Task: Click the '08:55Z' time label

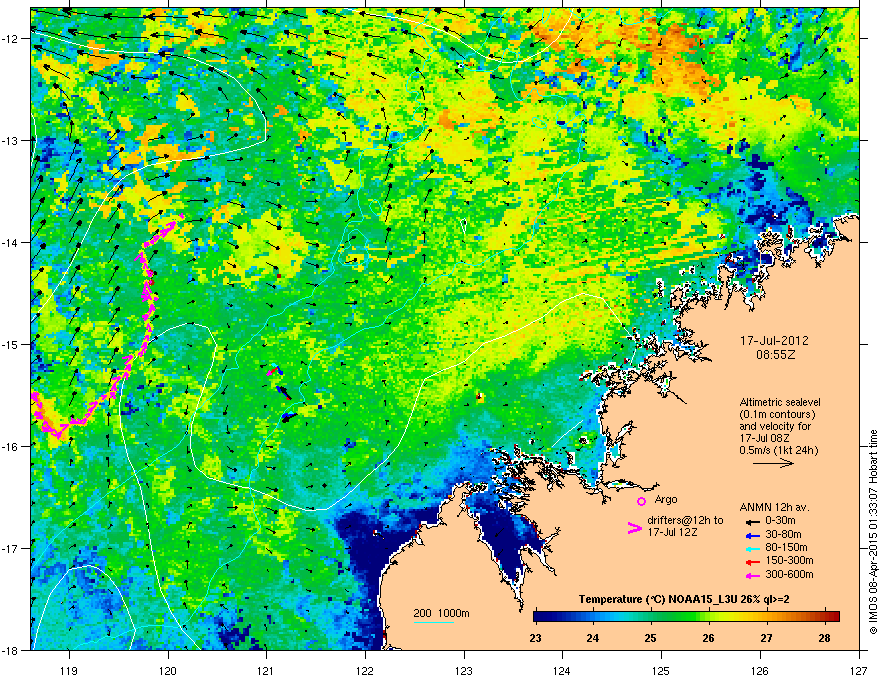Action: click(x=775, y=355)
